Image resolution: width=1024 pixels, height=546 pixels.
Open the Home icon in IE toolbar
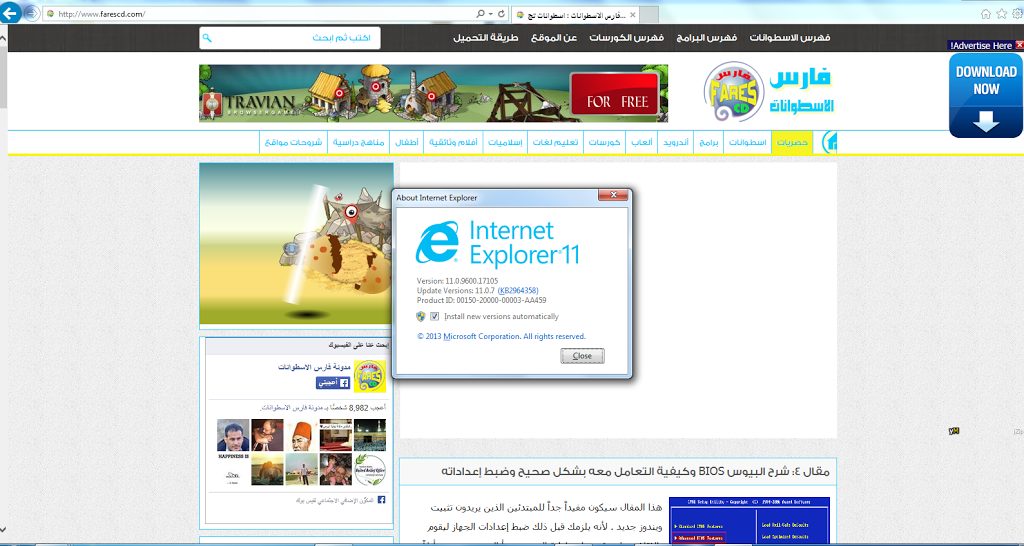(986, 13)
